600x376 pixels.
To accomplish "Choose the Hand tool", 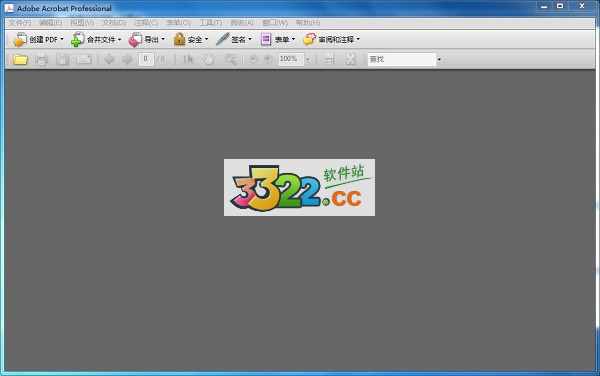I will point(209,59).
